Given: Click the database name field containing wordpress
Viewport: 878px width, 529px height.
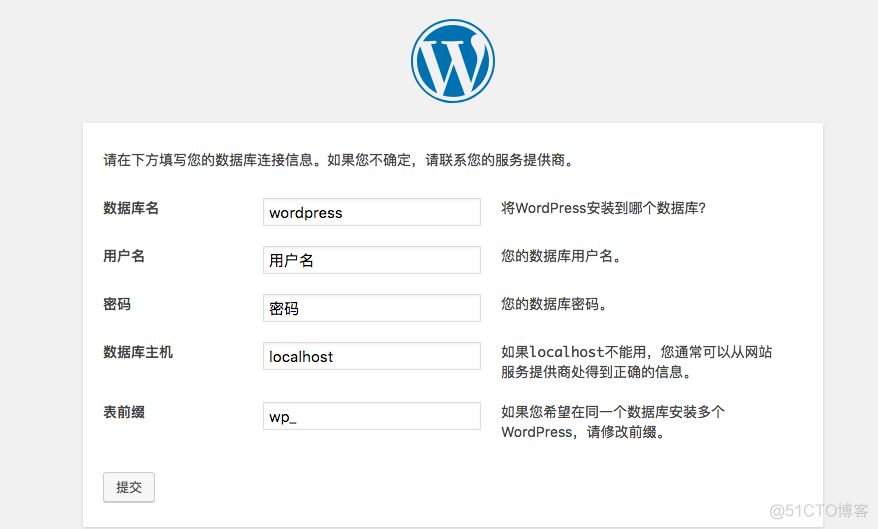Looking at the screenshot, I should (x=372, y=212).
